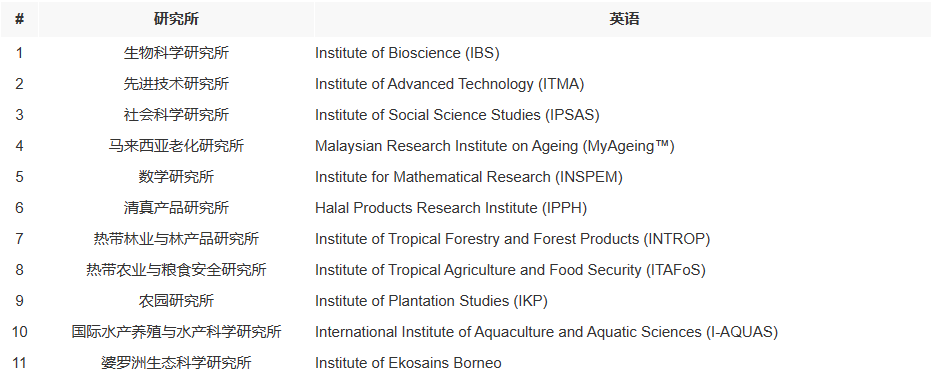This screenshot has width=931, height=379.
Task: Click the 婆罗洲生态科学研究所 cell
Action: (176, 362)
